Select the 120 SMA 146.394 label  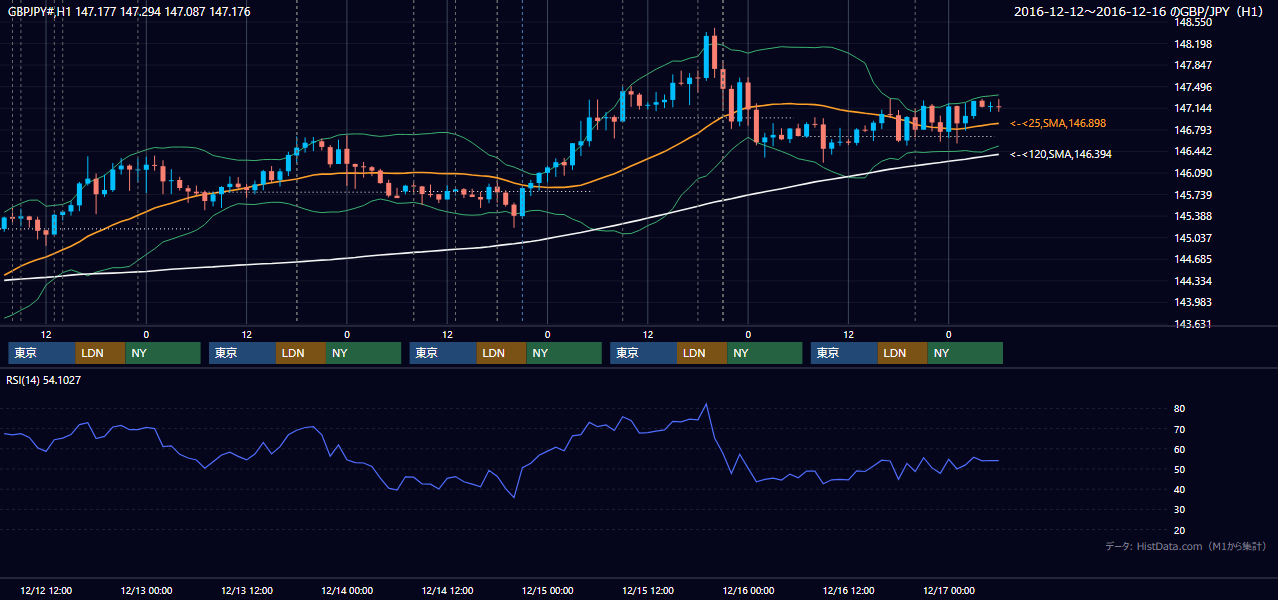1060,155
